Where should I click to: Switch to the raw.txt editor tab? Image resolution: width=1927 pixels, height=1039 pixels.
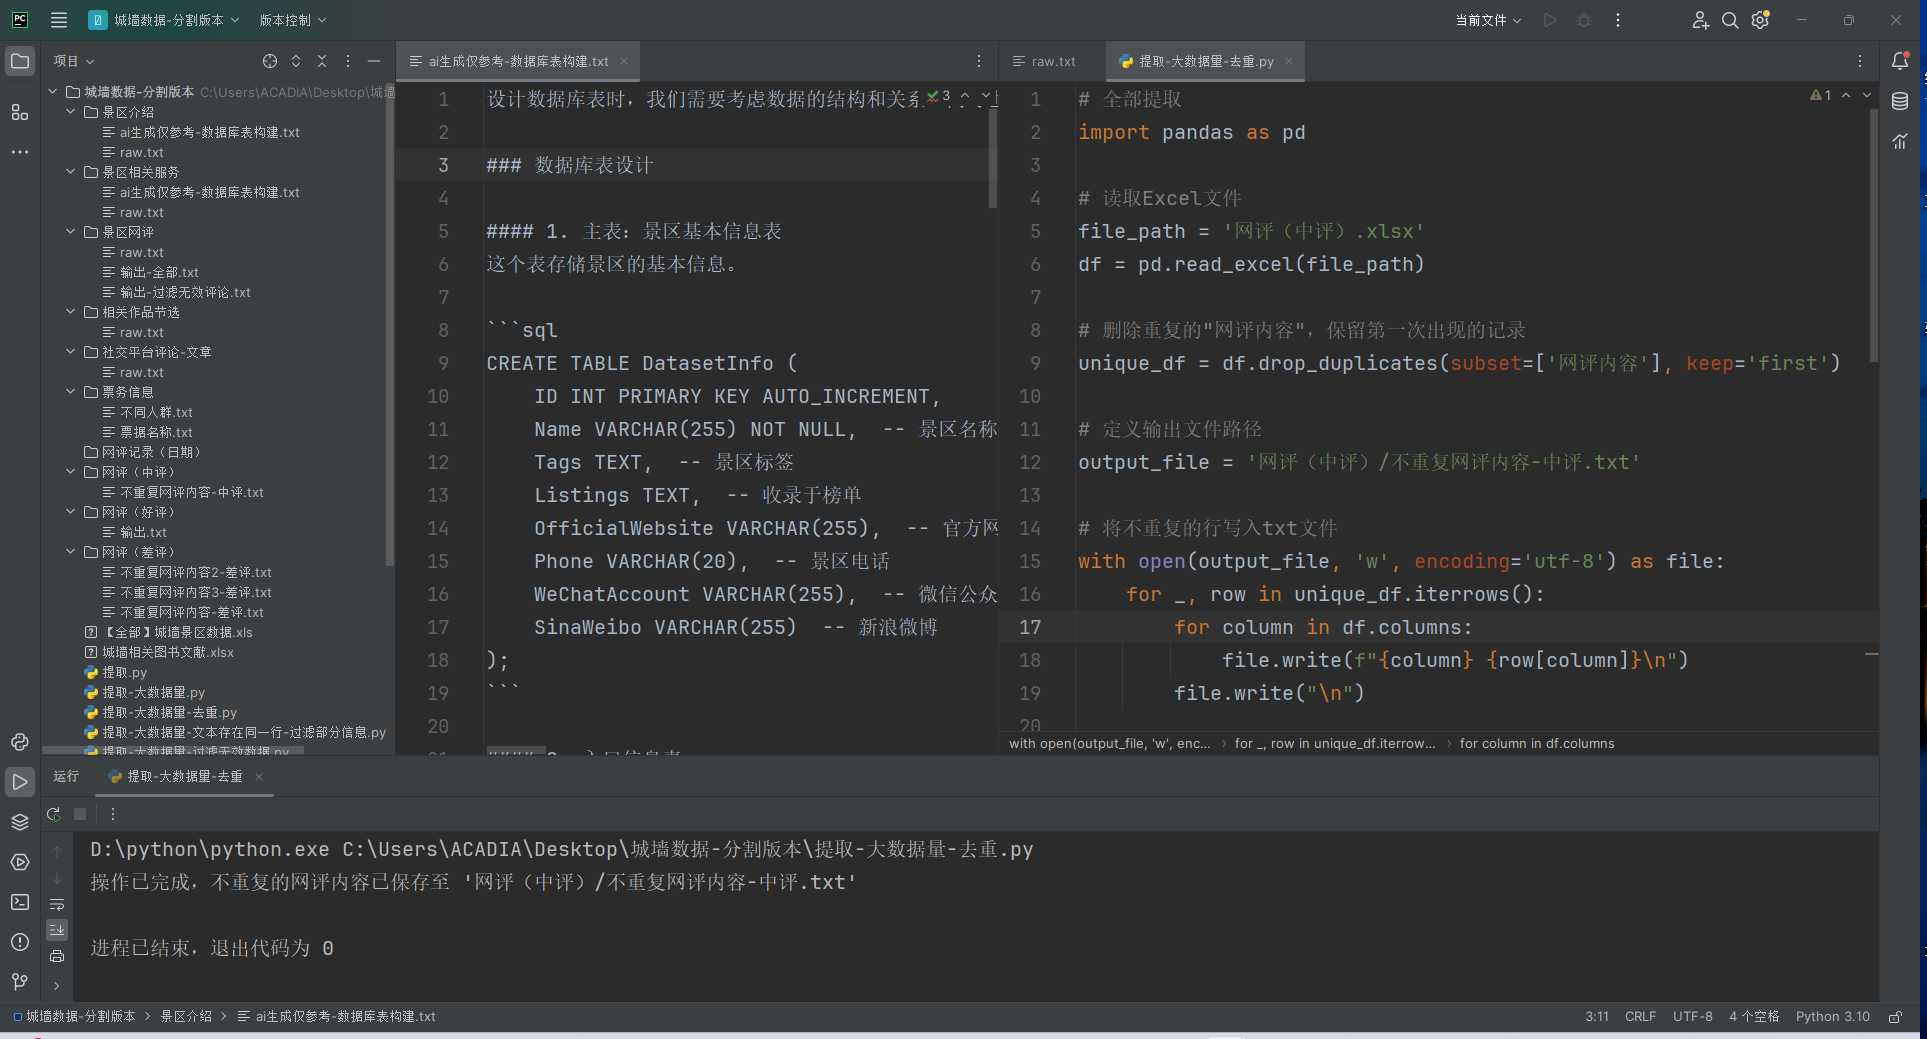click(x=1052, y=61)
